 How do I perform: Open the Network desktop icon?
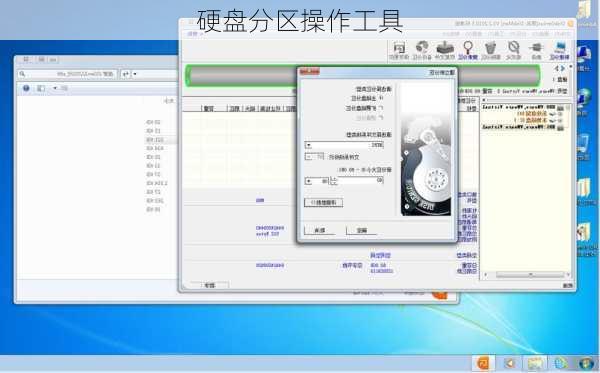pos(584,101)
